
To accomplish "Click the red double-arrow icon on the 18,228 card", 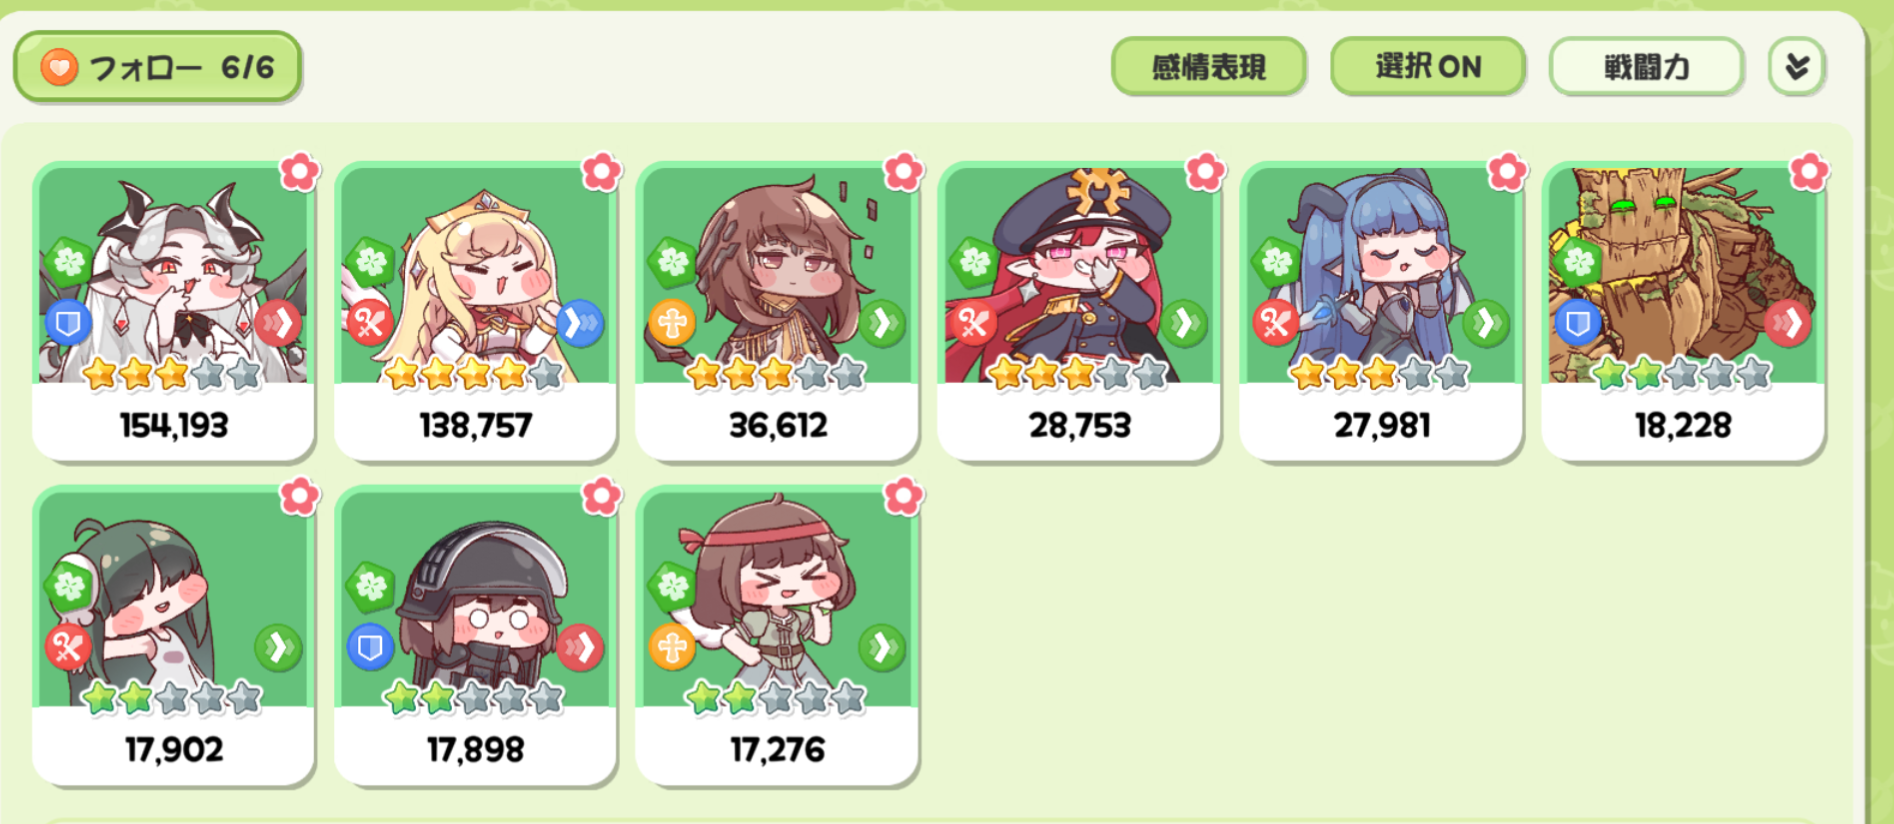I will pos(1788,323).
